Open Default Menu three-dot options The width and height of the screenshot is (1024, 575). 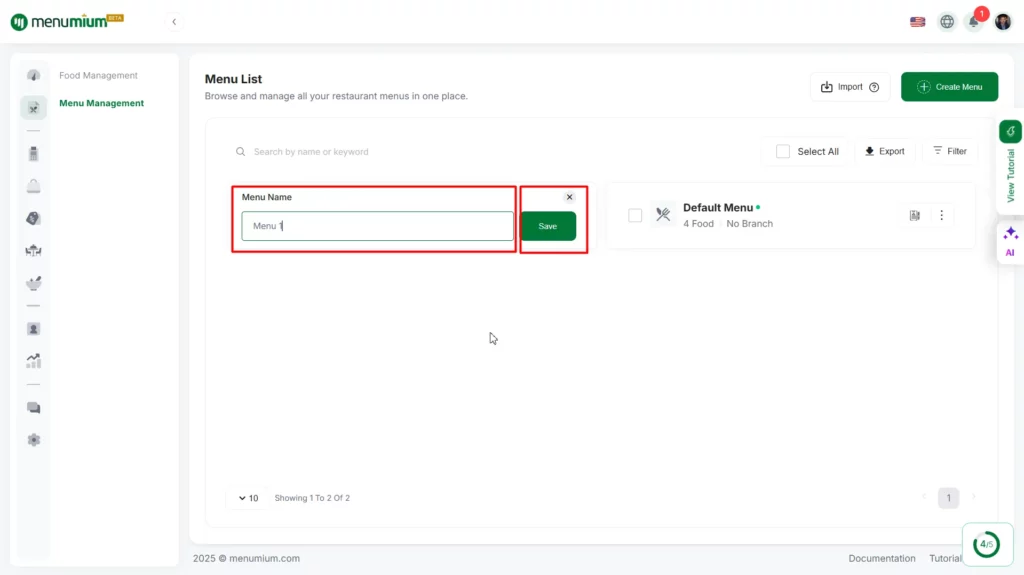point(941,215)
